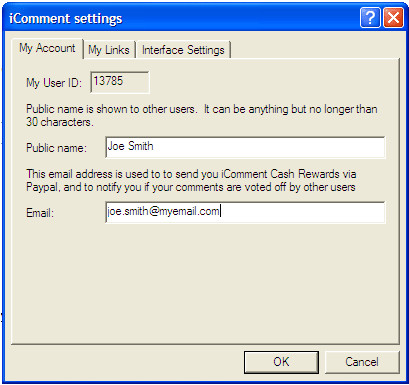Click the 30 characters public name hint text

(x=202, y=115)
